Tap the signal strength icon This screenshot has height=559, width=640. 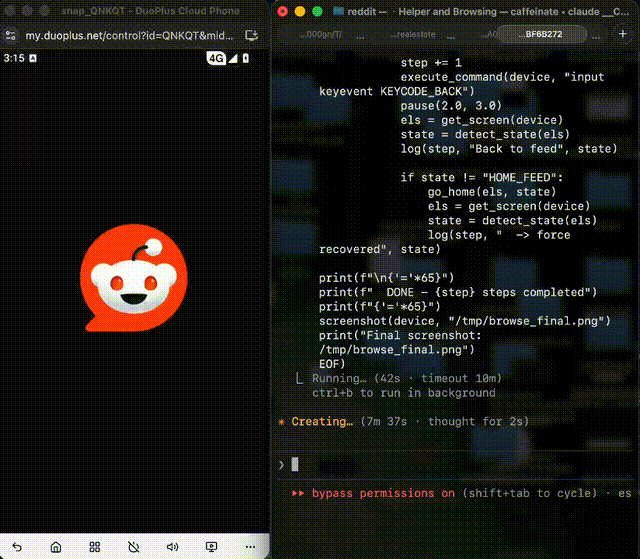click(x=233, y=59)
